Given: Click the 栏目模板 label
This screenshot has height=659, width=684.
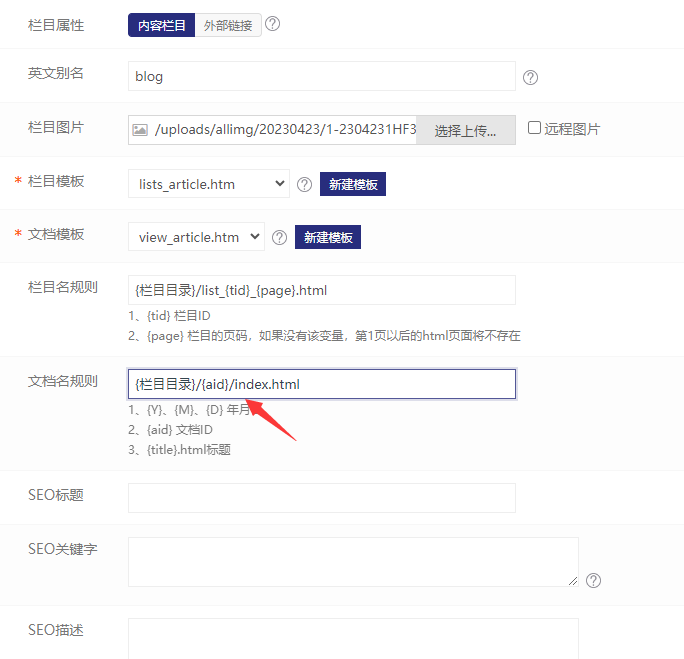Looking at the screenshot, I should point(56,181).
